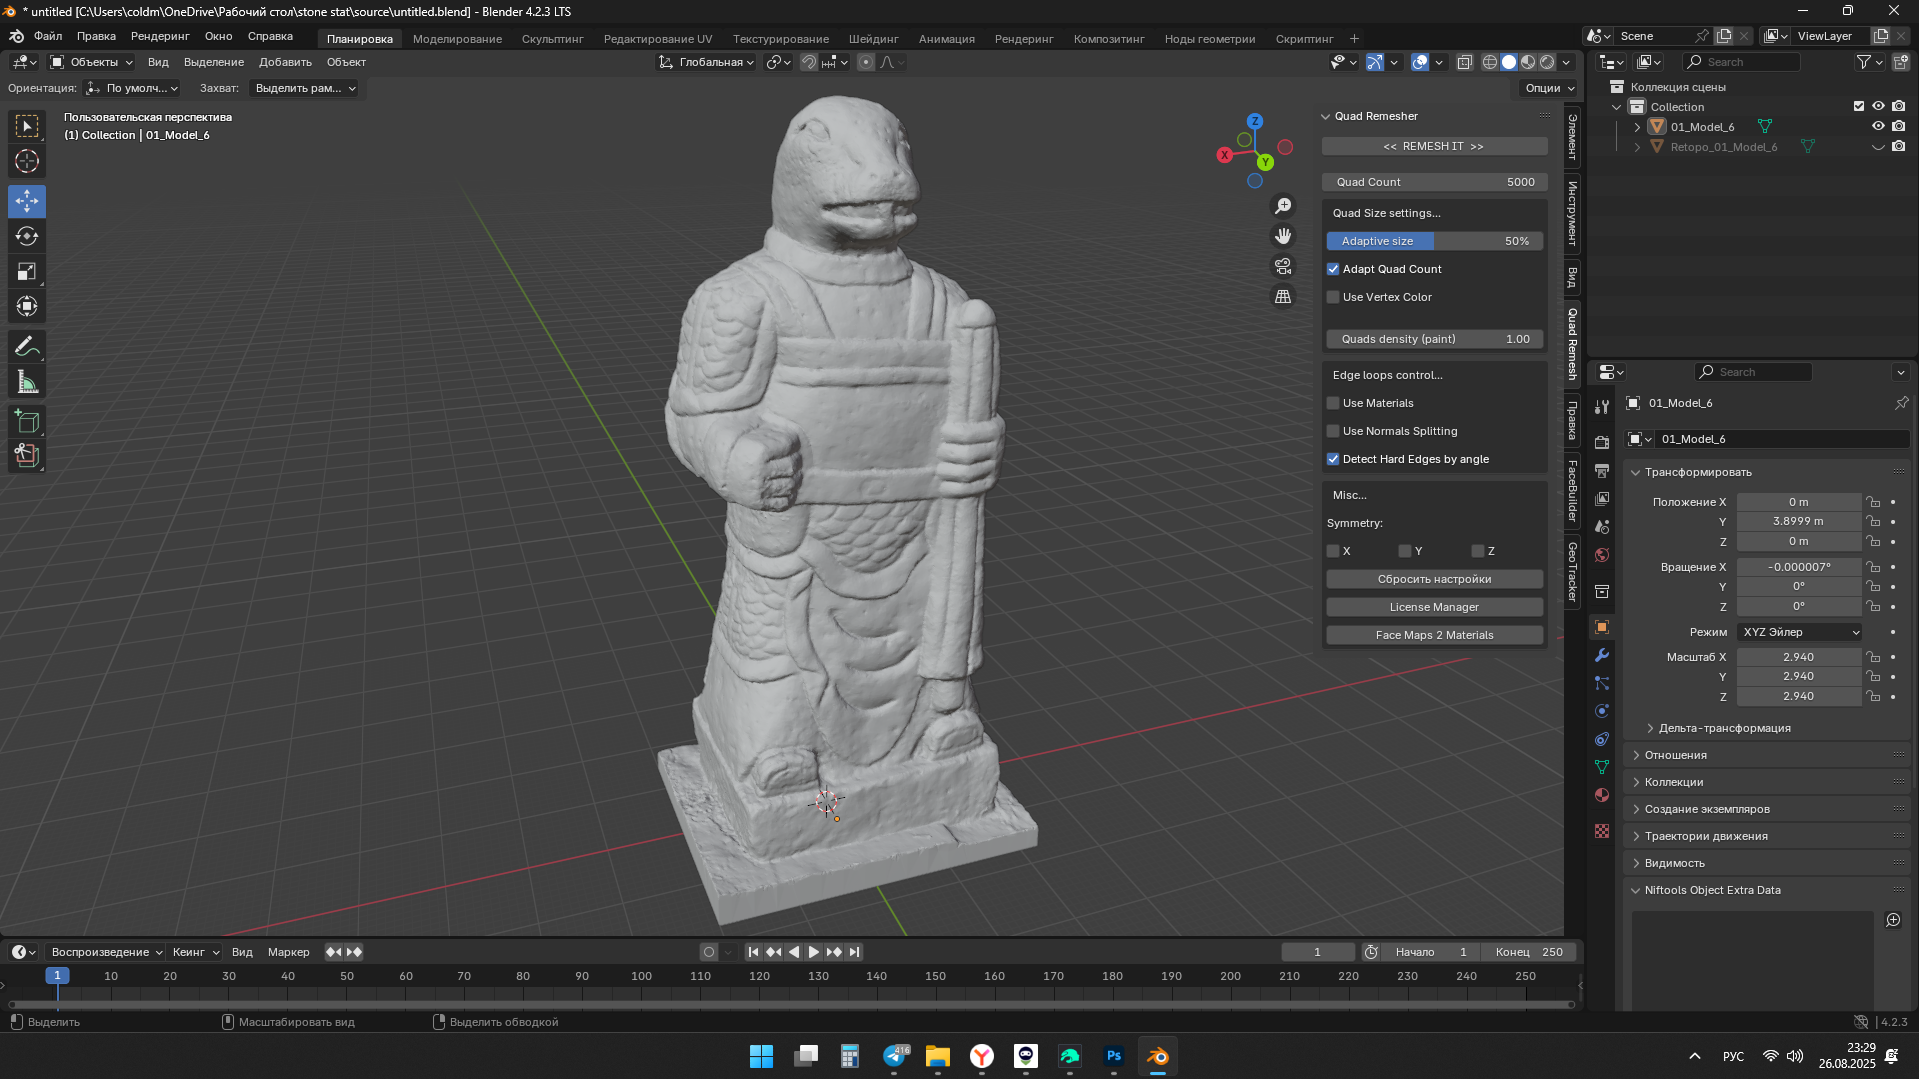This screenshot has width=1919, height=1079.
Task: Switch to wireframe viewport shading
Action: tap(1490, 62)
